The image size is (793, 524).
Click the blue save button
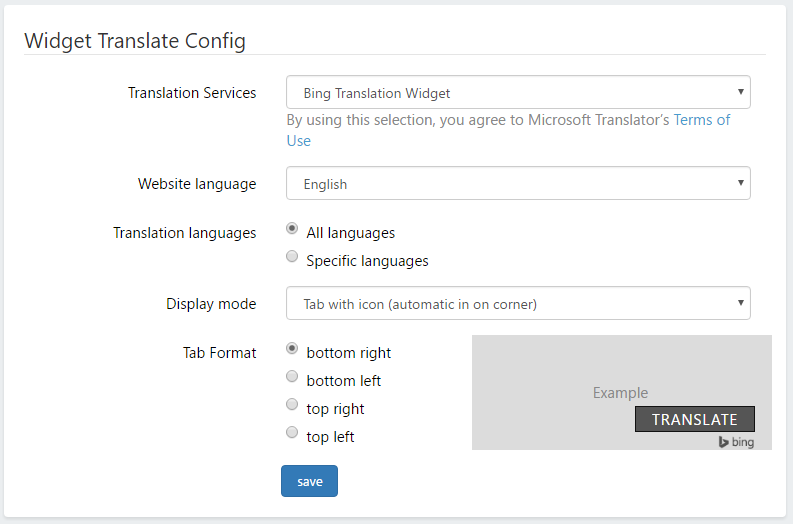point(310,481)
